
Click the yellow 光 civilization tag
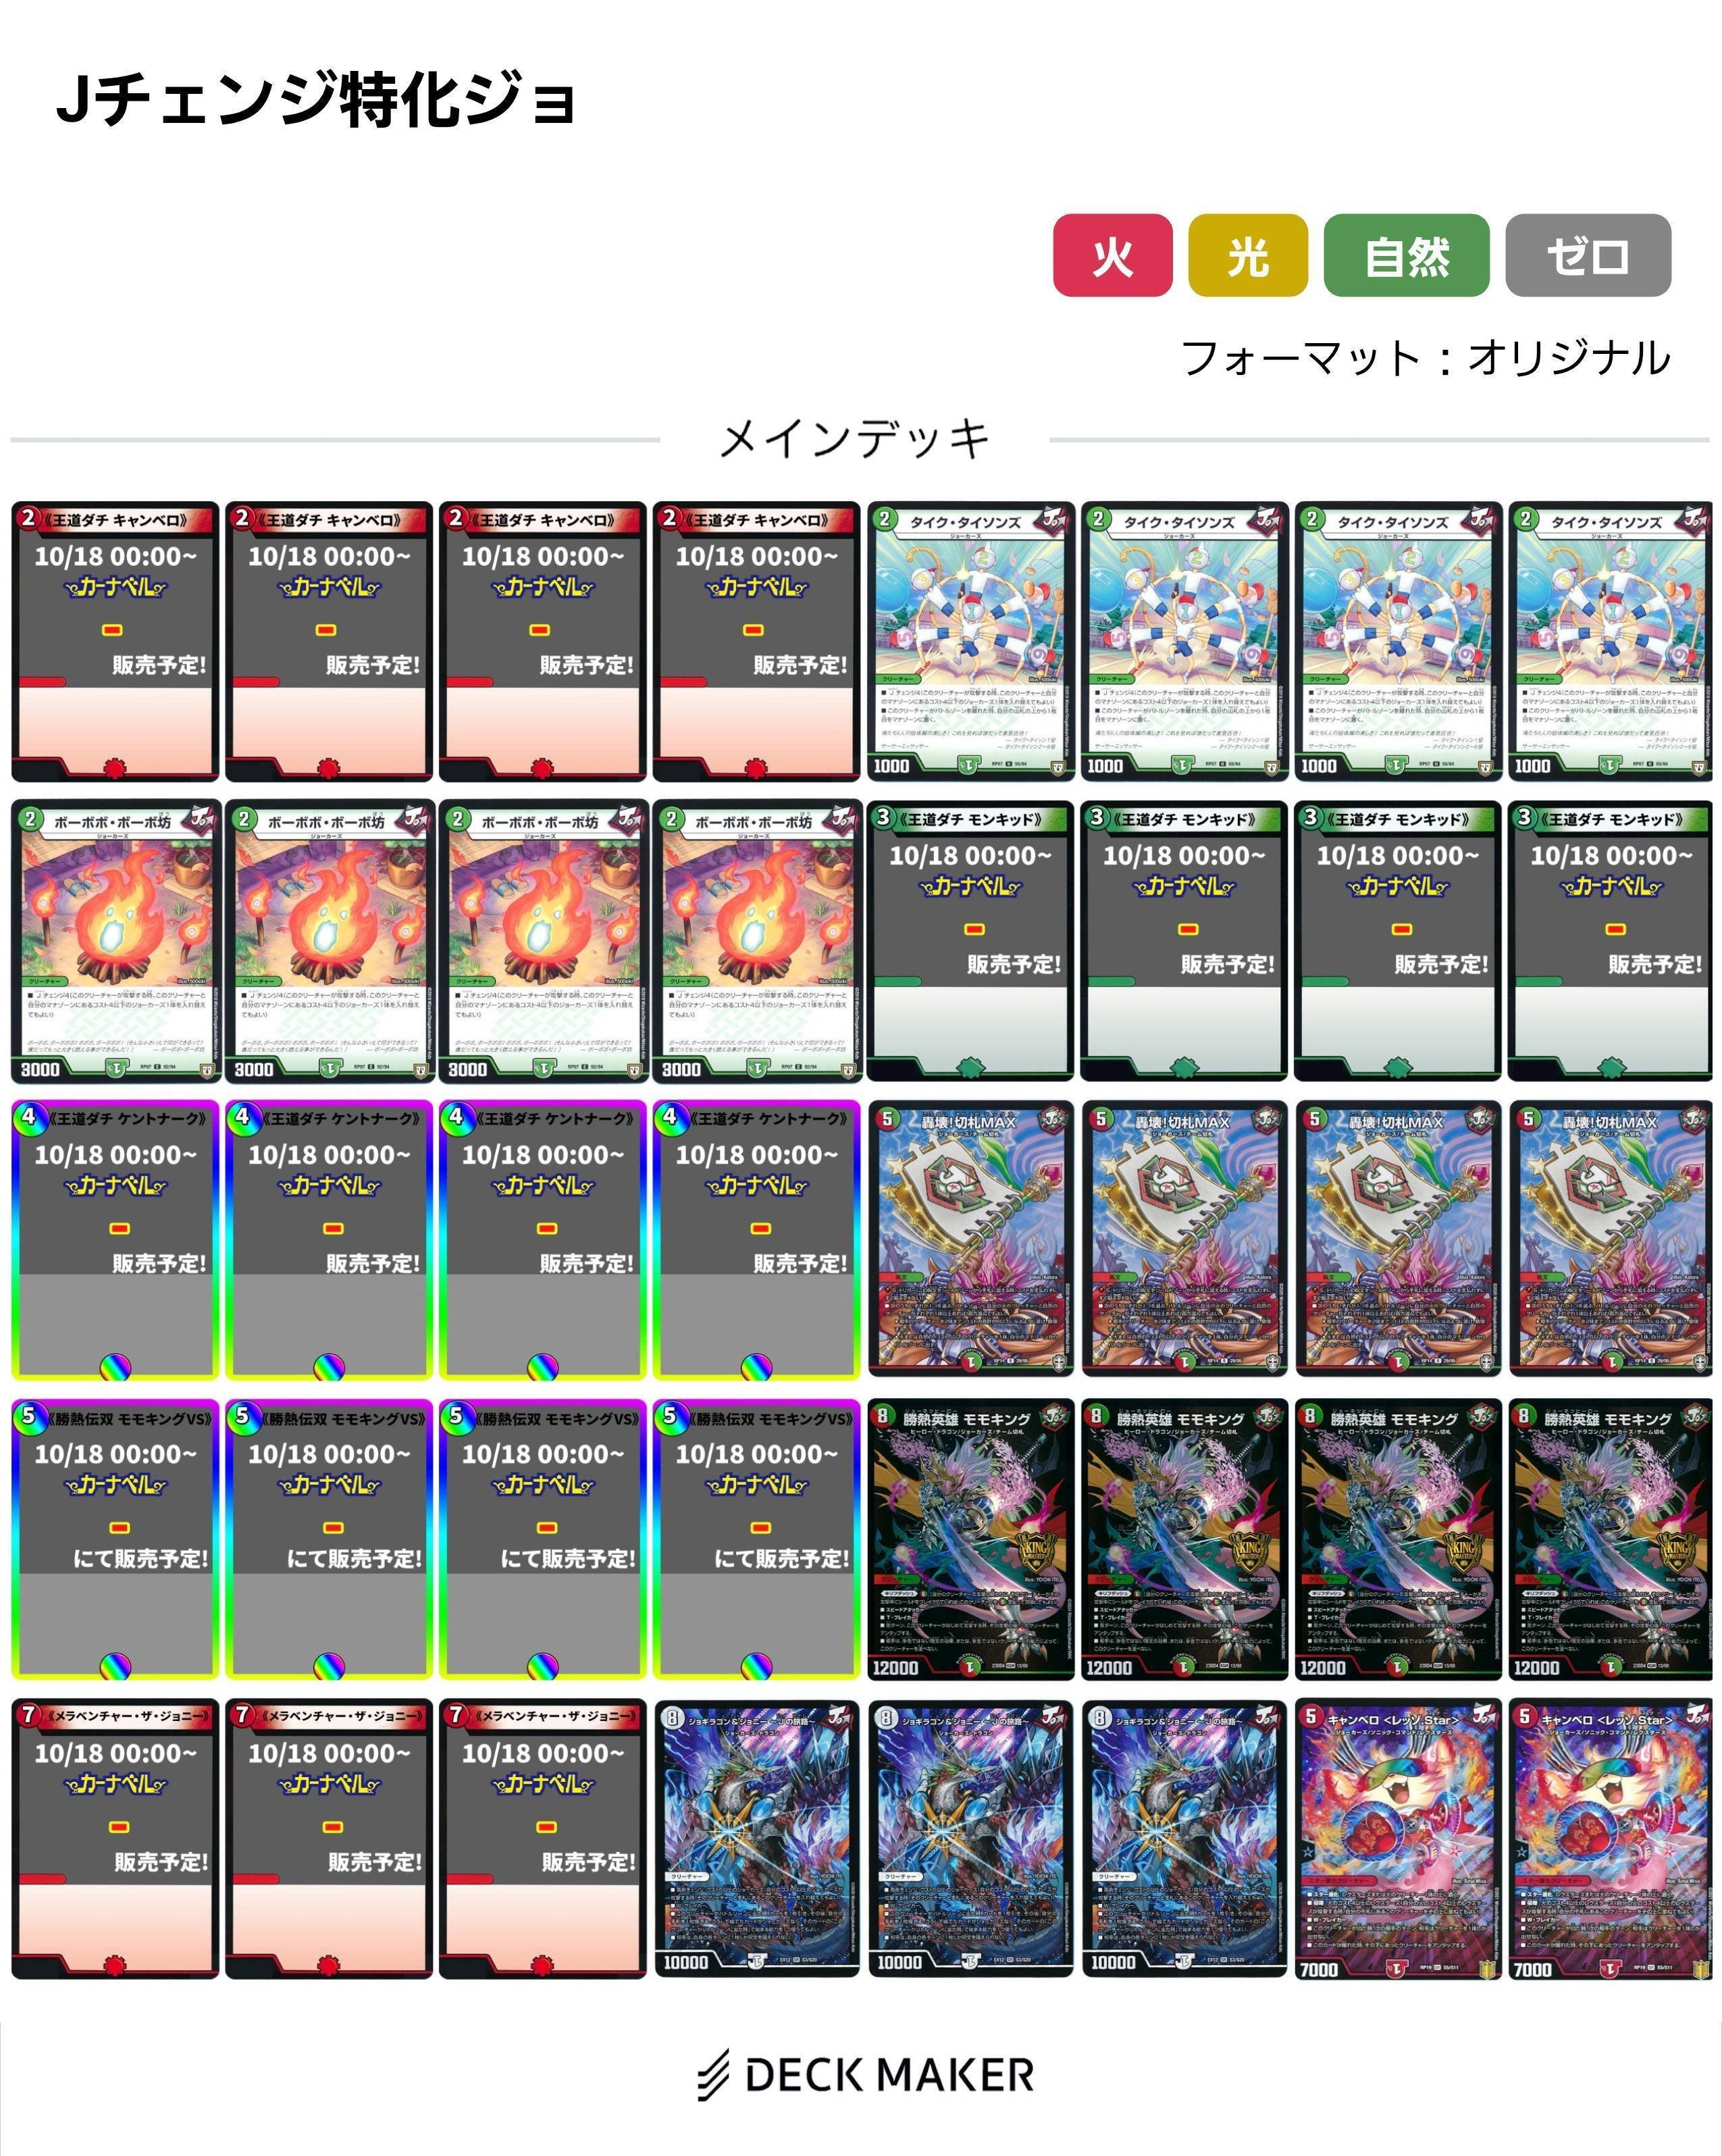[1248, 255]
